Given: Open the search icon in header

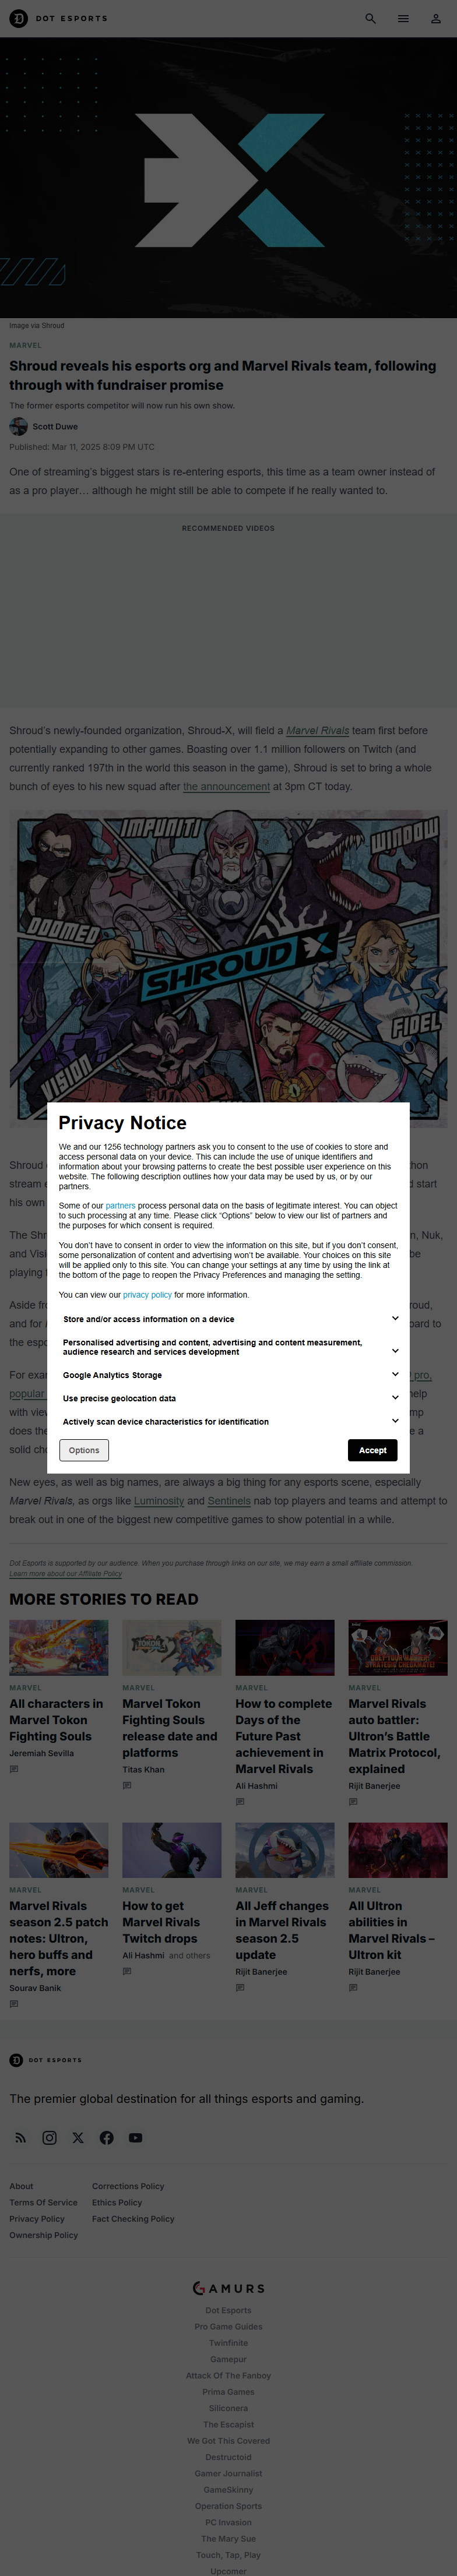Looking at the screenshot, I should (x=370, y=18).
